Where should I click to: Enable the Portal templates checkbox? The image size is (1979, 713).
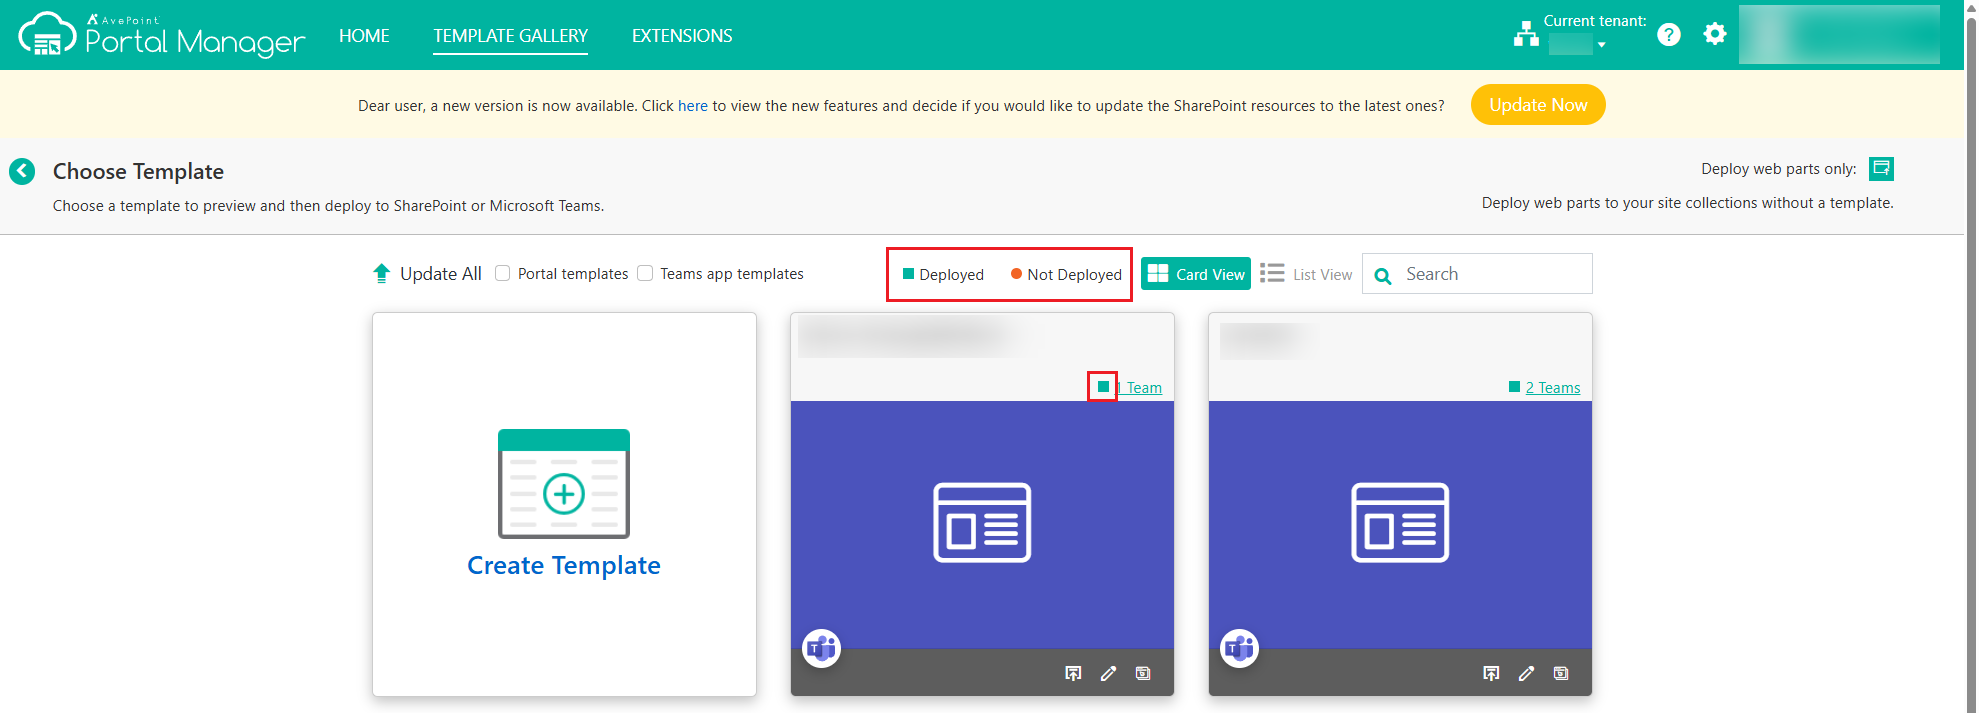click(503, 273)
